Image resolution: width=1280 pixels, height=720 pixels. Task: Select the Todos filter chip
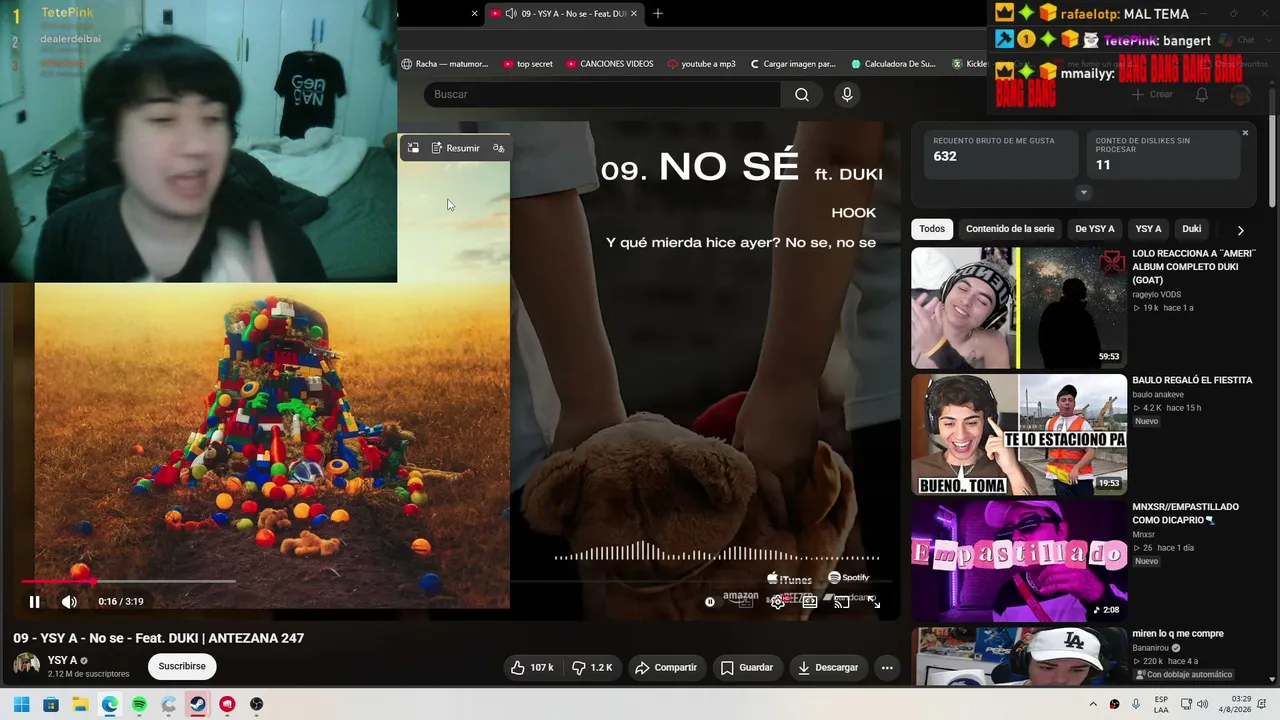point(932,229)
